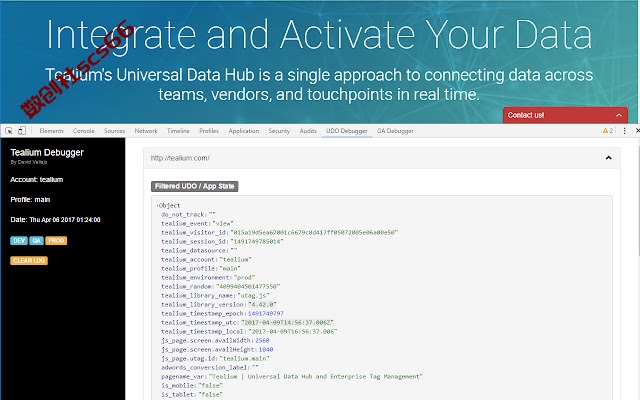
Task: Click the tealium_account row
Action: 206,260
